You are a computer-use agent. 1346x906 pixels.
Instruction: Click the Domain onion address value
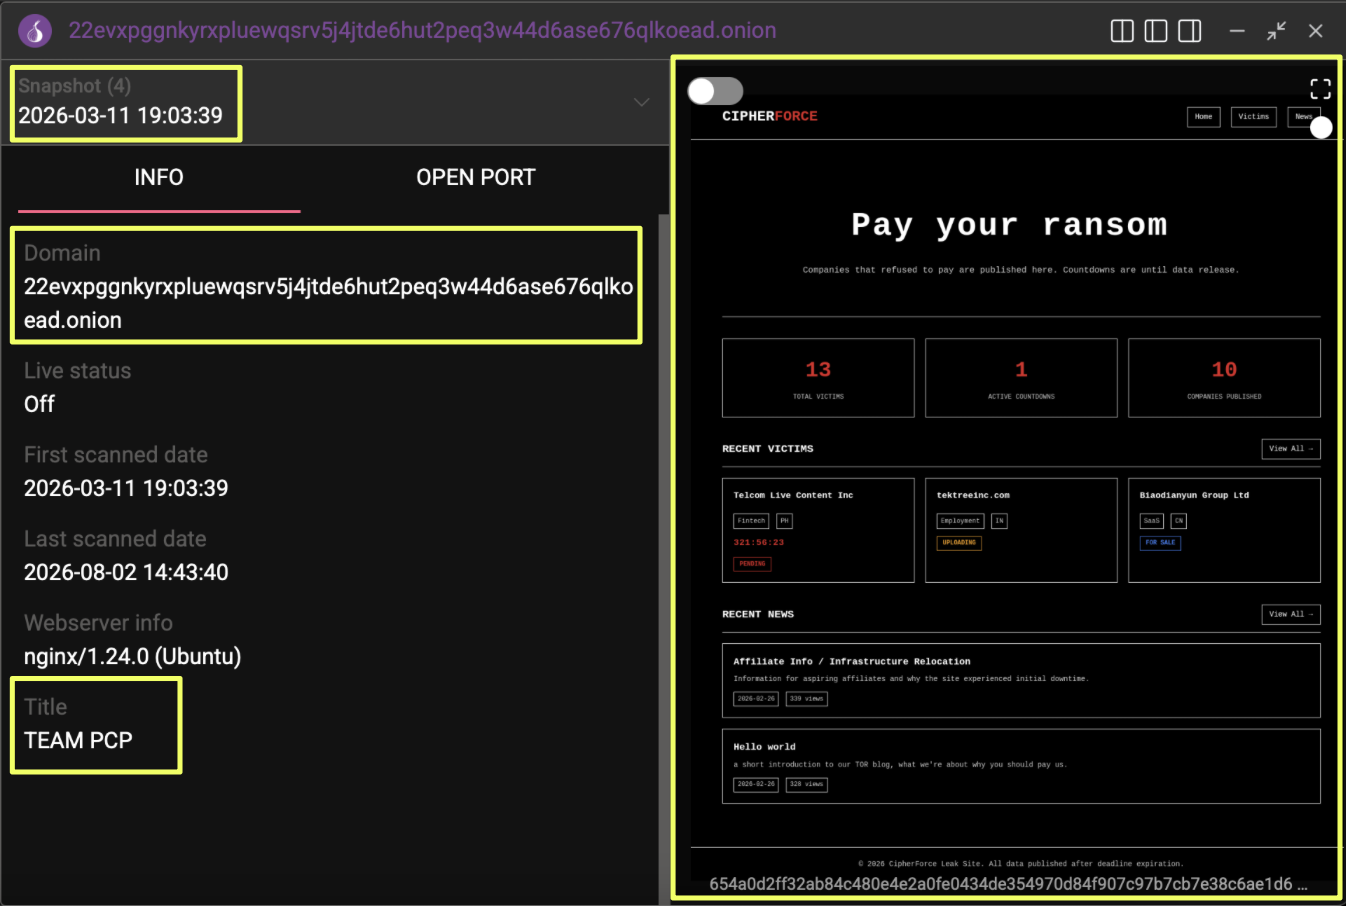click(328, 303)
